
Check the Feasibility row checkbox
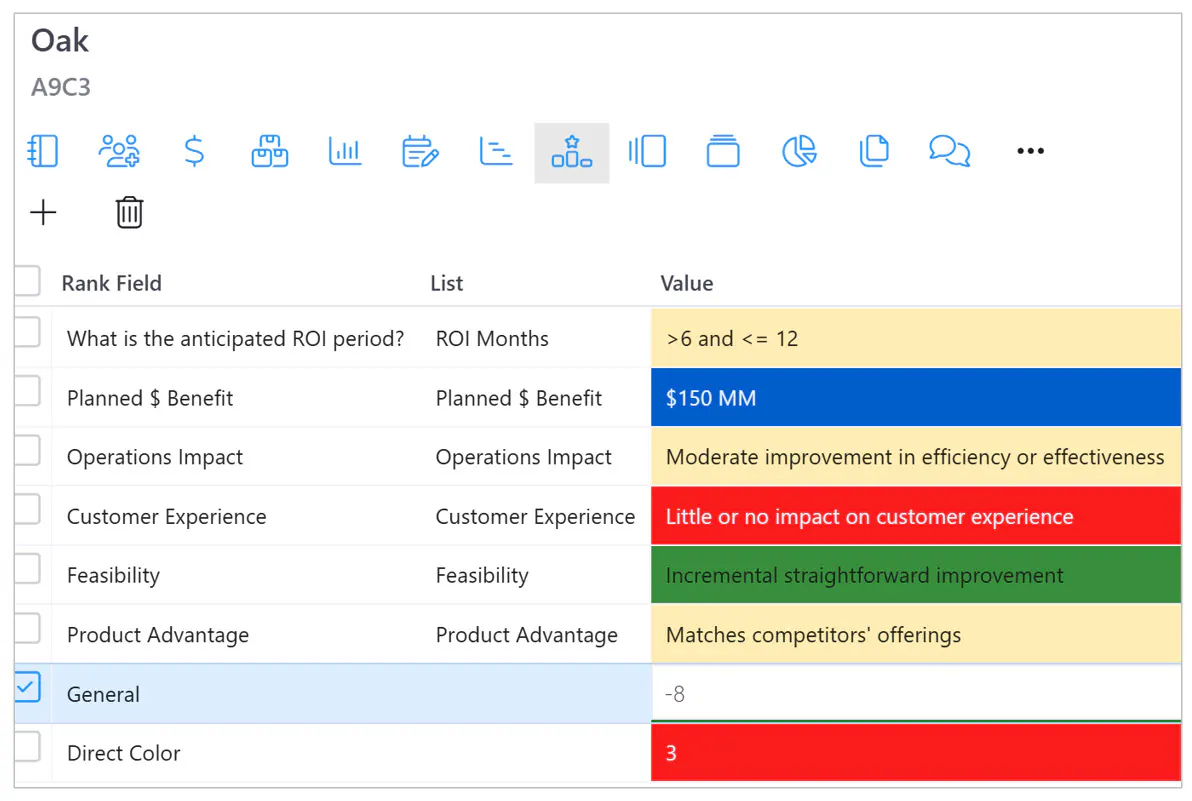[27, 568]
